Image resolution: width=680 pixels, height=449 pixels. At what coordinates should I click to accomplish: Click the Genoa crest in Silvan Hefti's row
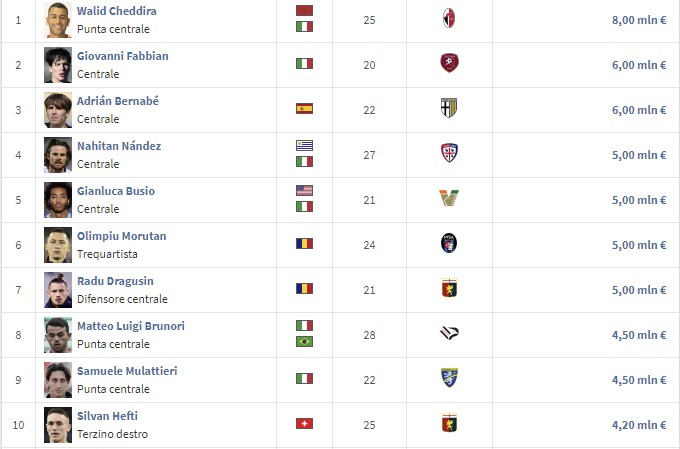448,423
